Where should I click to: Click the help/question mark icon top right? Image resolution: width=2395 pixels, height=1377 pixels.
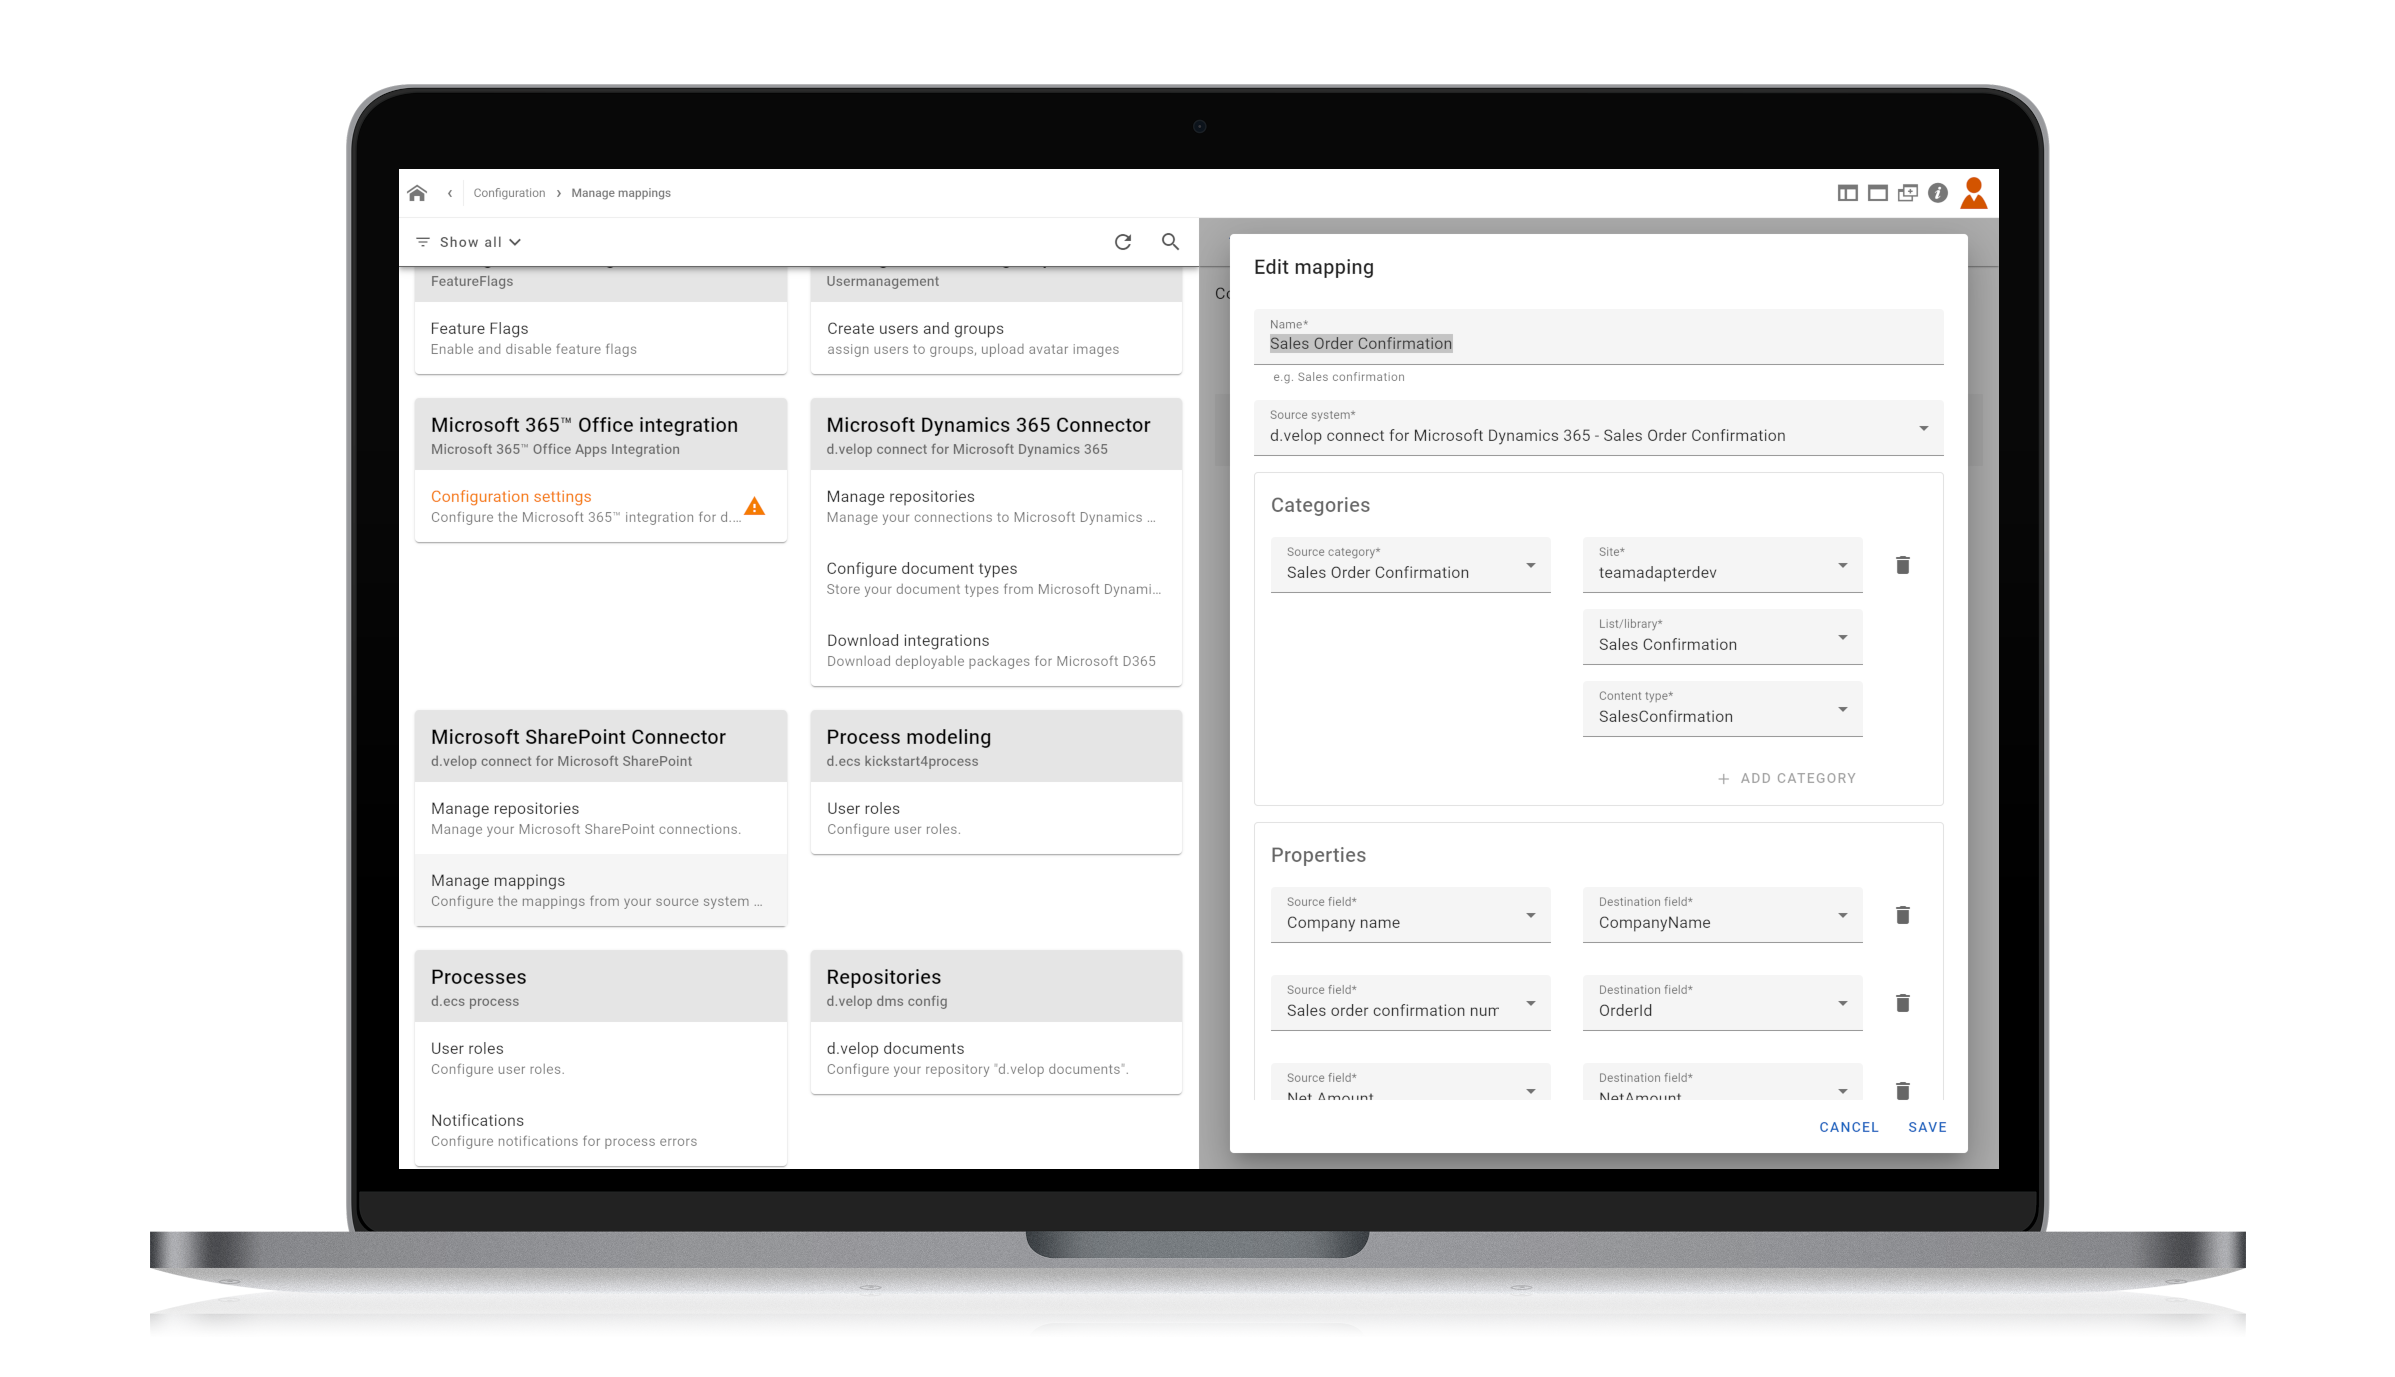tap(1939, 192)
